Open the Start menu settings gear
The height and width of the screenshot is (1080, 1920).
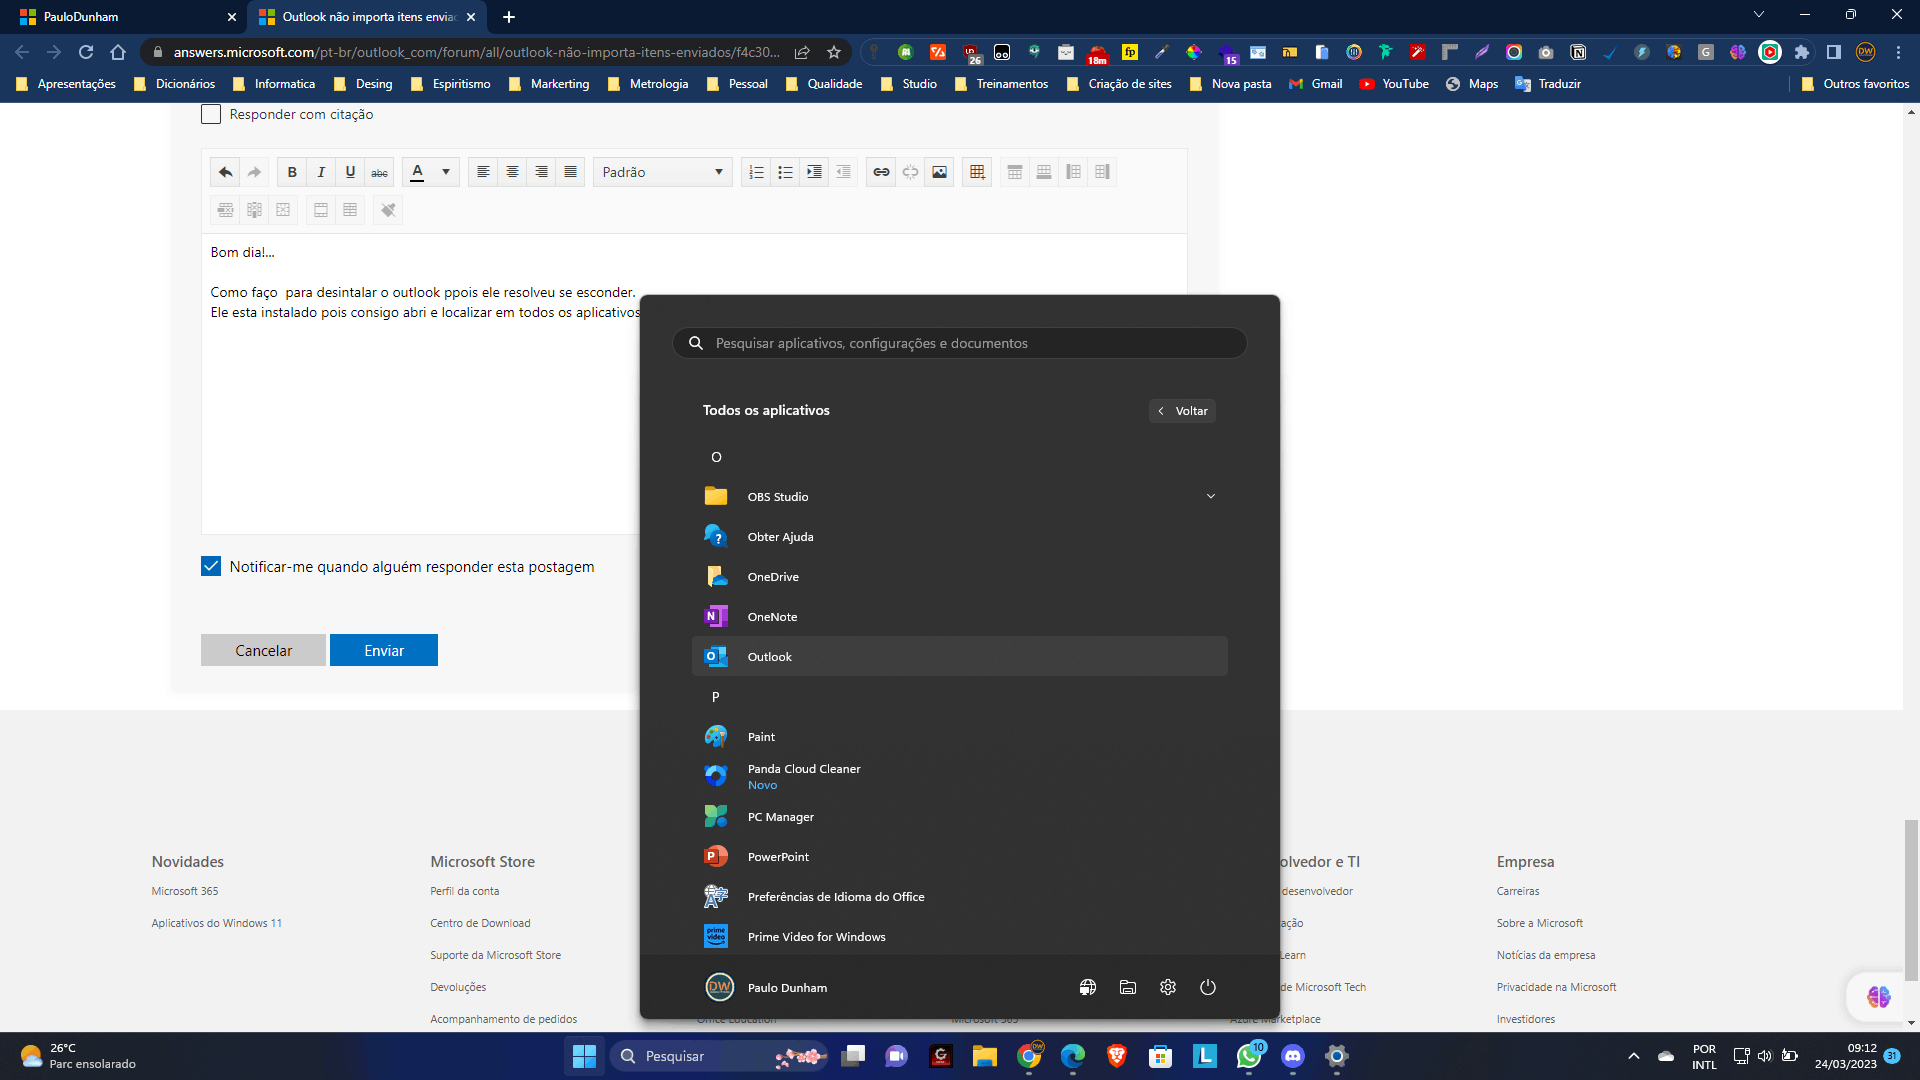coord(1168,987)
